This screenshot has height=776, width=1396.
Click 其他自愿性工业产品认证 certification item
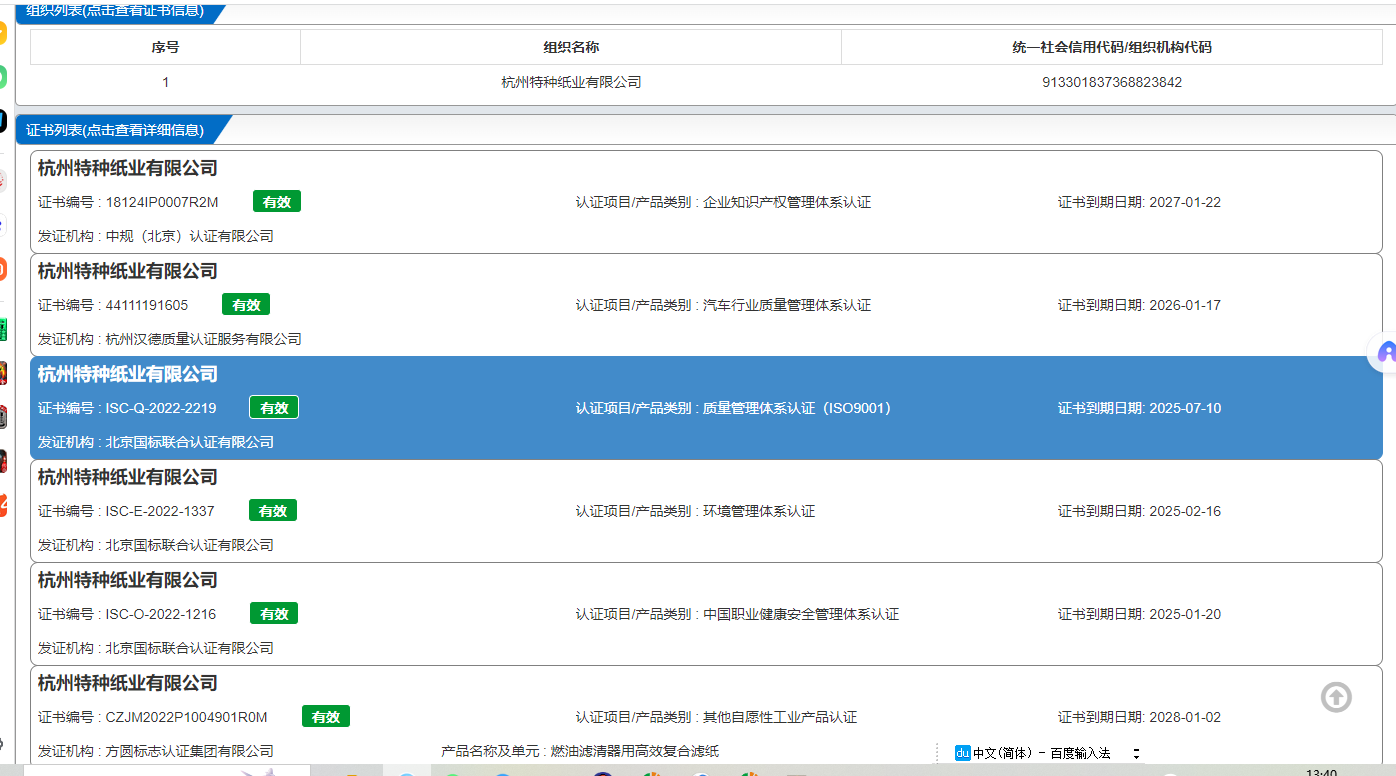[780, 717]
